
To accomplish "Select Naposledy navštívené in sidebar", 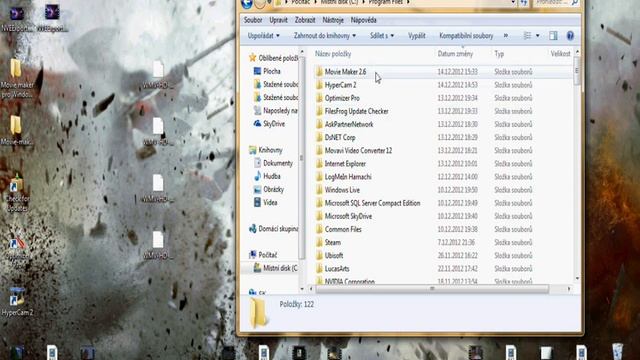I will pos(276,111).
